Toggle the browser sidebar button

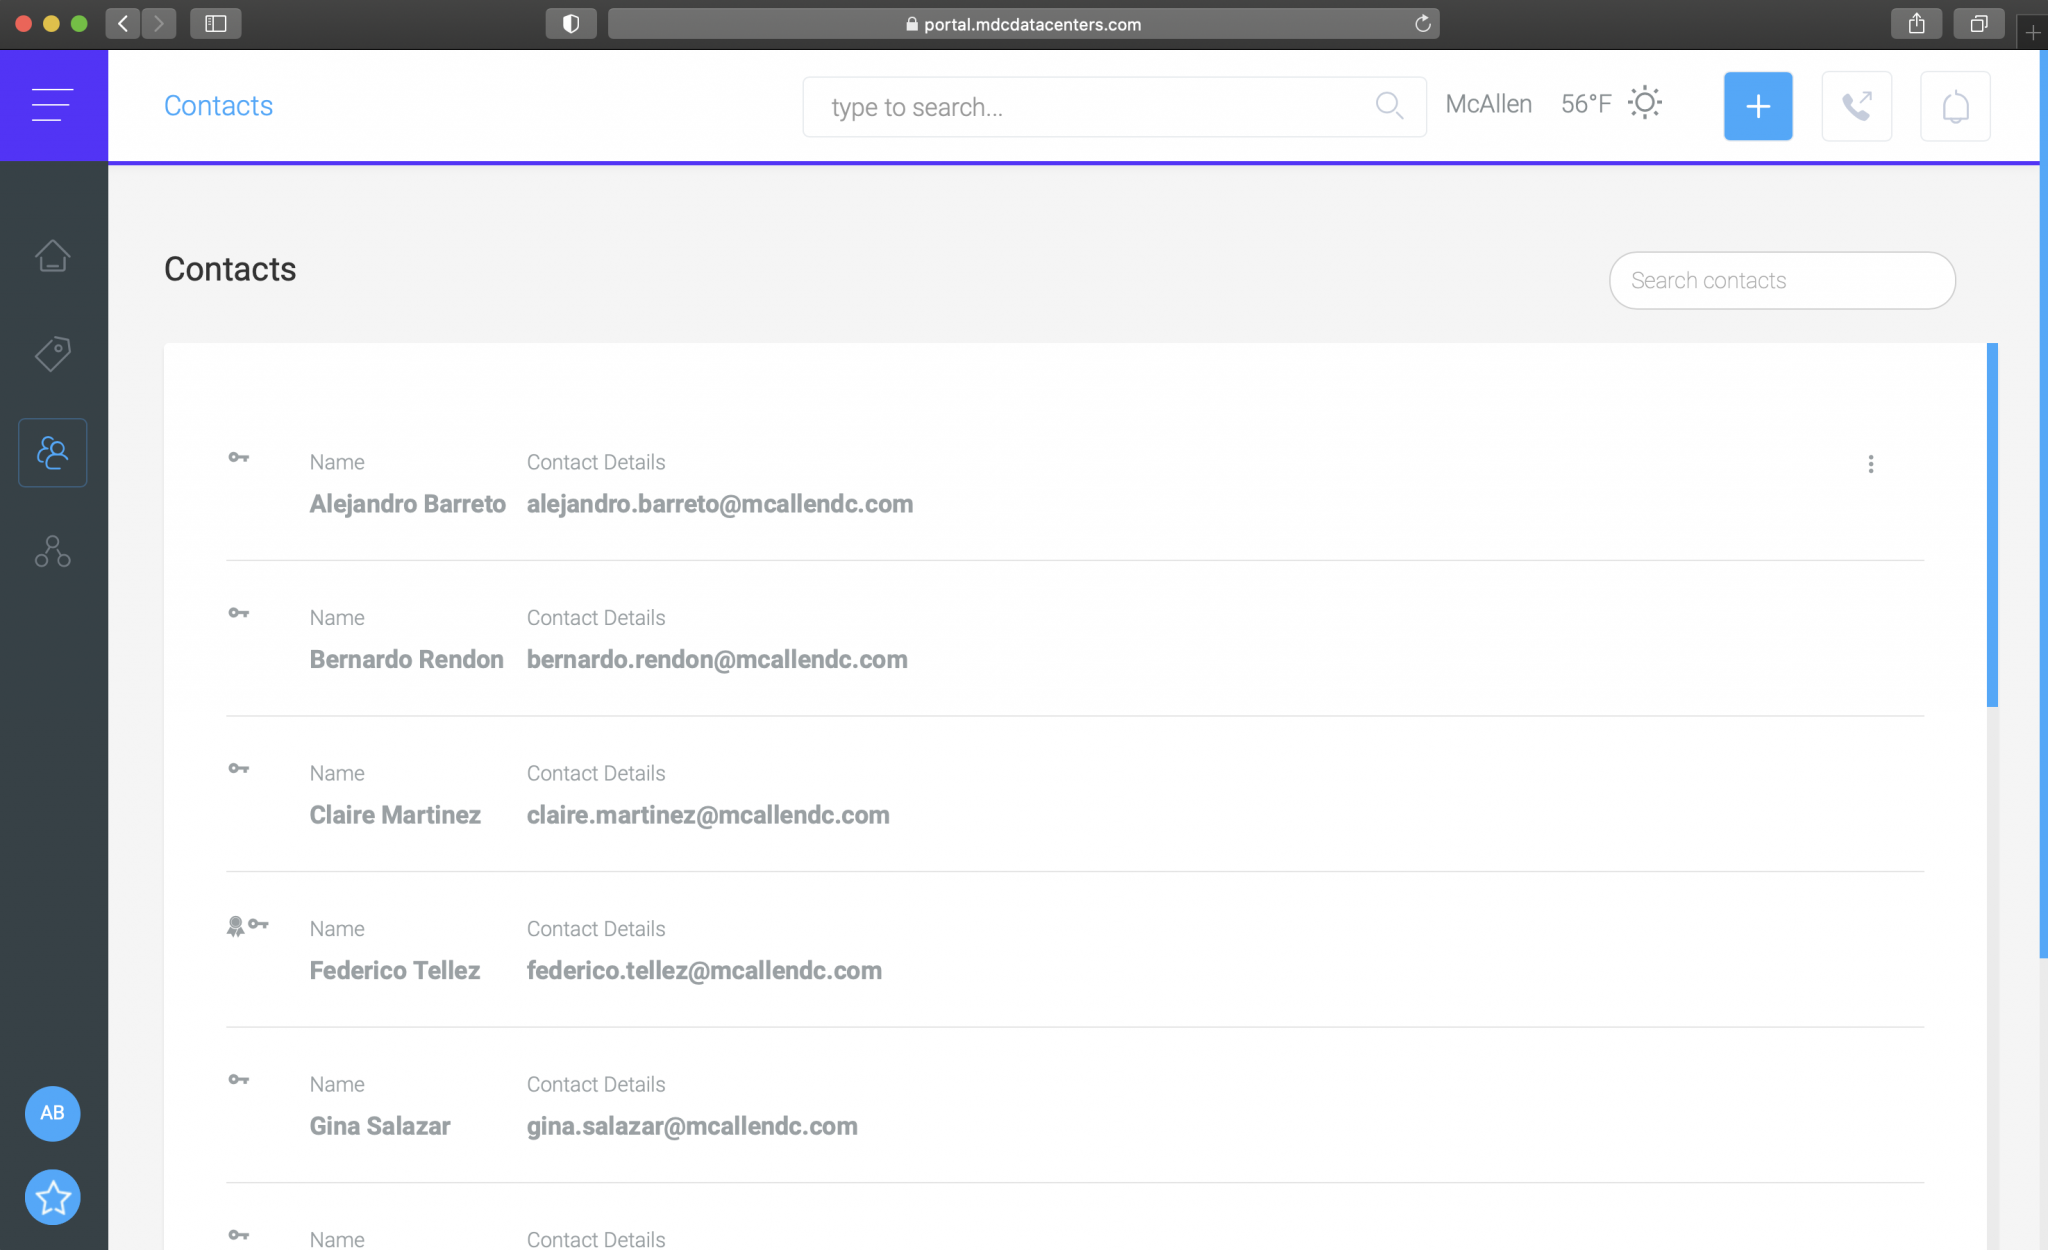(215, 23)
